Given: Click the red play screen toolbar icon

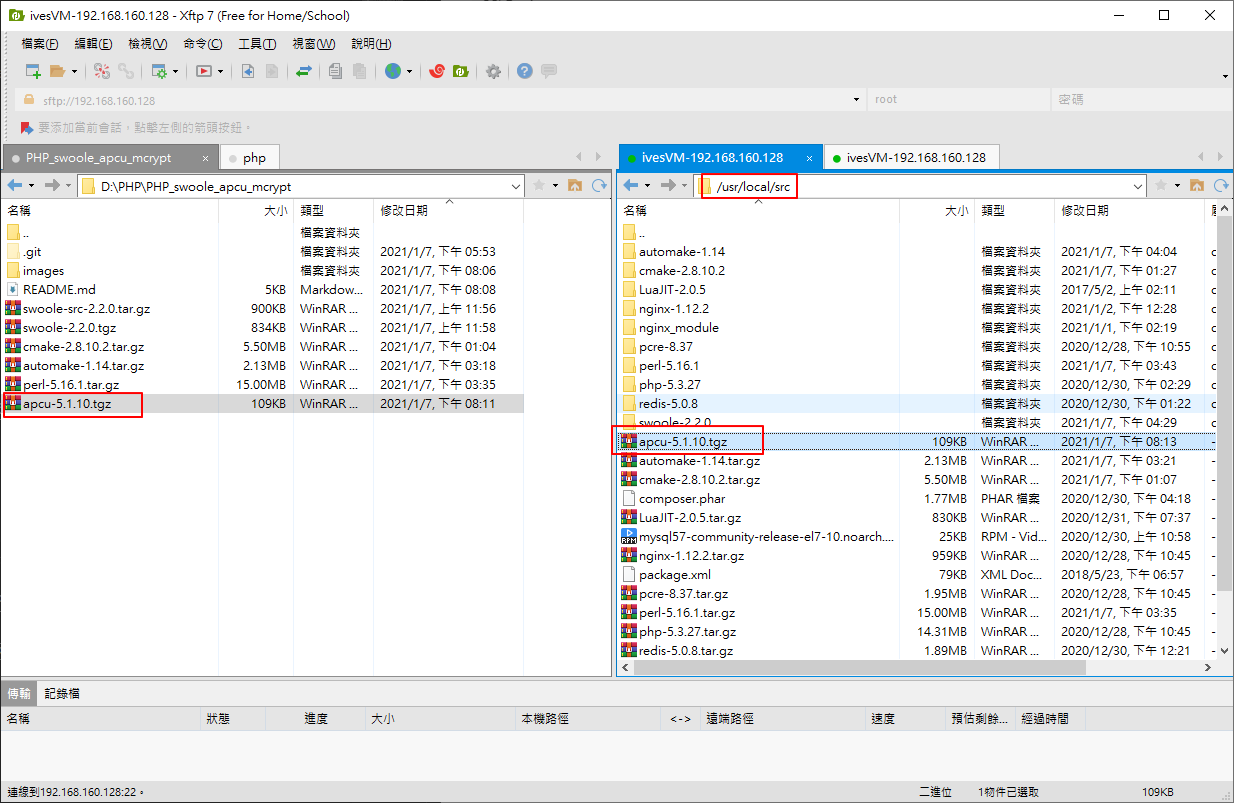Looking at the screenshot, I should [204, 71].
